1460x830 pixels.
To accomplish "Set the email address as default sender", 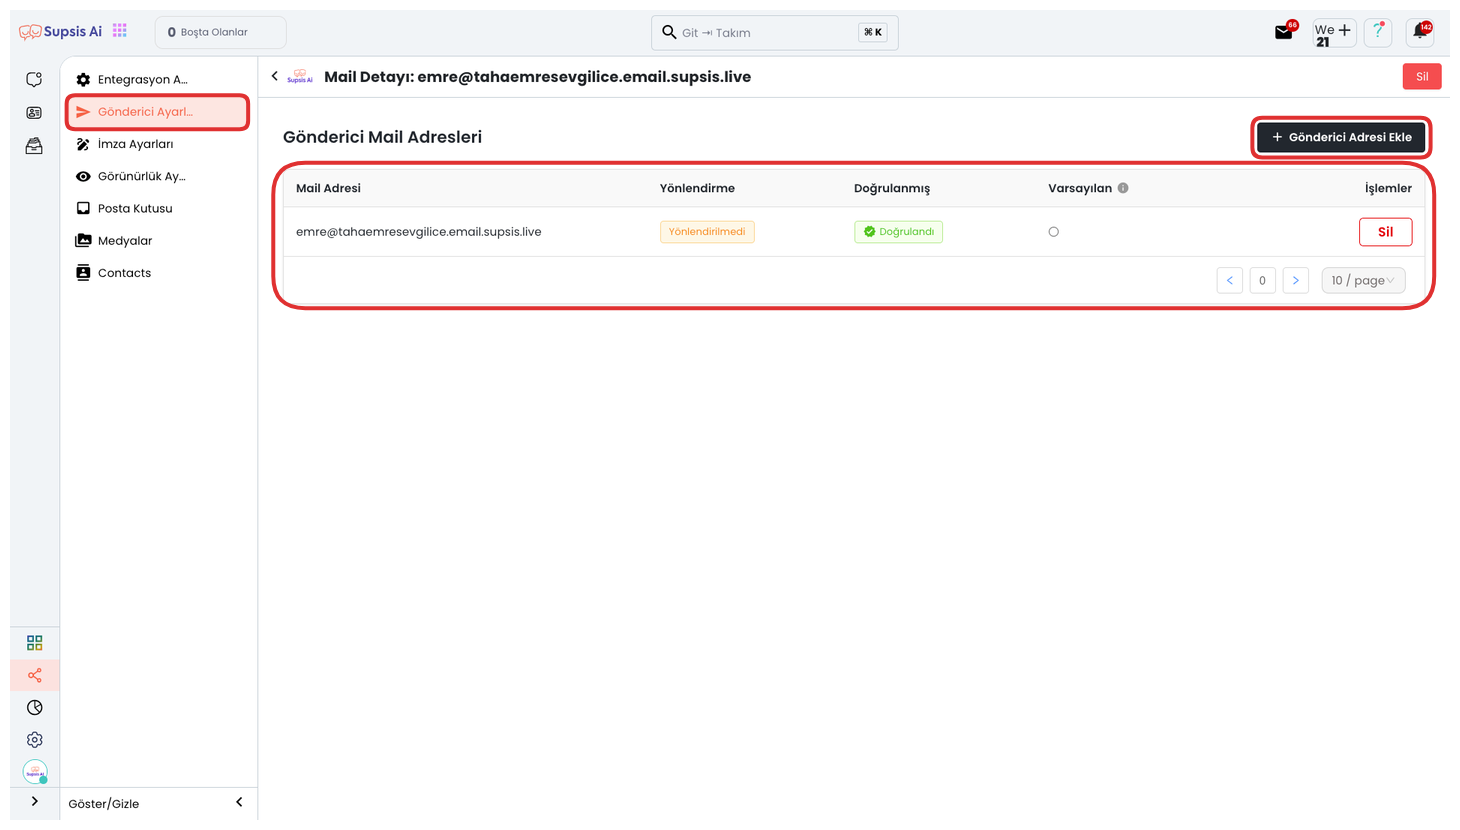I will pyautogui.click(x=1053, y=232).
